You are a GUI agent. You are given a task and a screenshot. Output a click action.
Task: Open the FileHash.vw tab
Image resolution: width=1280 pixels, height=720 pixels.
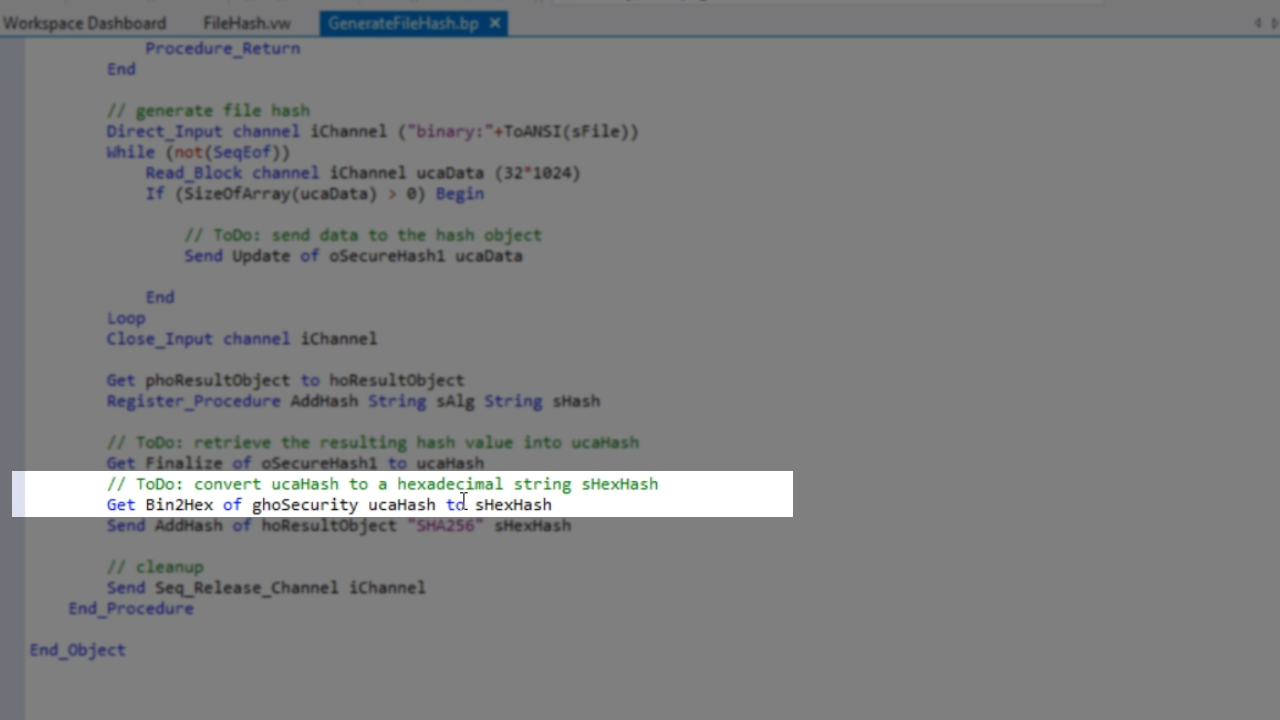(246, 23)
